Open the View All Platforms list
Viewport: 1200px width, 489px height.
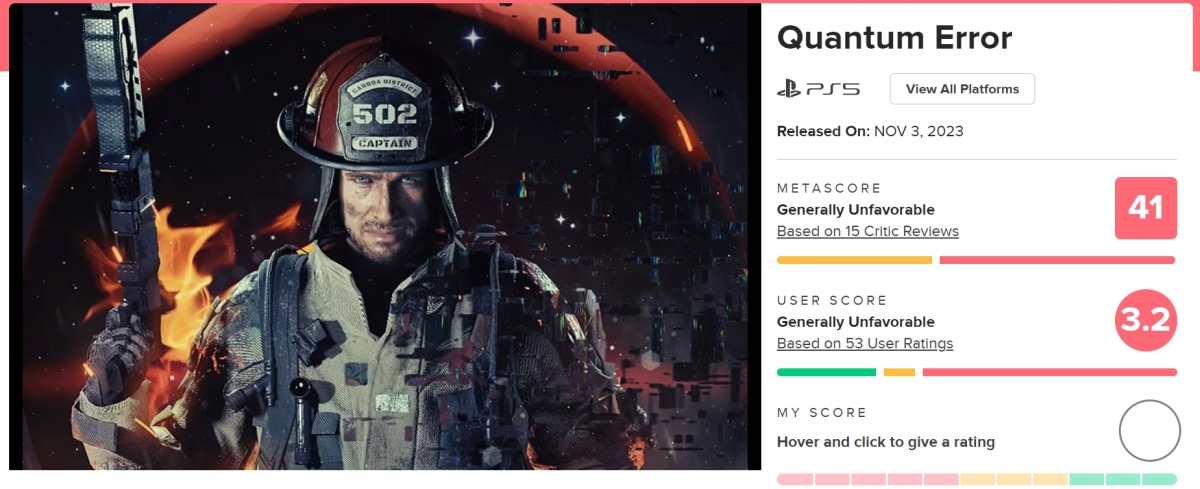coord(962,89)
